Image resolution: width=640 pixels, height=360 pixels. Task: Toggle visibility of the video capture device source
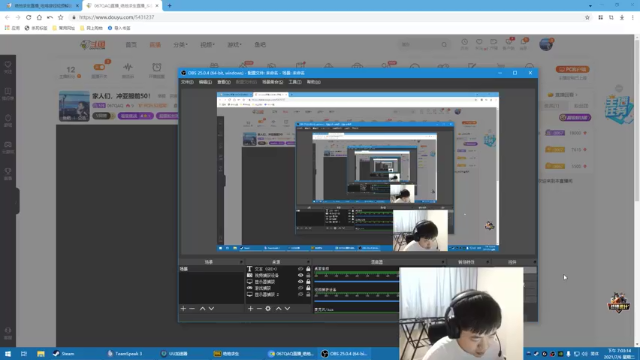(300, 275)
